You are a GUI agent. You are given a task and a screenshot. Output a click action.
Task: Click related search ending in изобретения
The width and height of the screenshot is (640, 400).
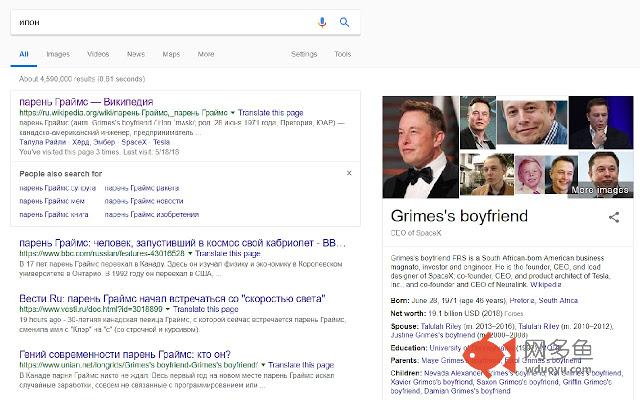151,214
